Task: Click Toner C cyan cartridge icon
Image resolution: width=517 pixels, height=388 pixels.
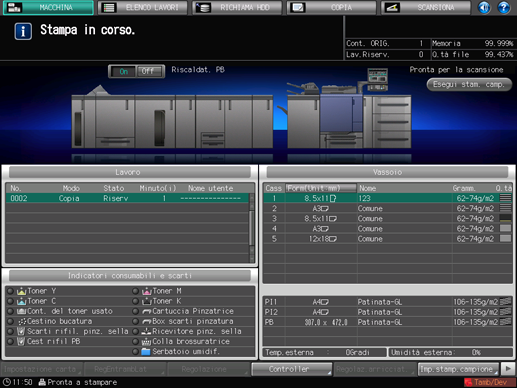Action: pyautogui.click(x=21, y=301)
